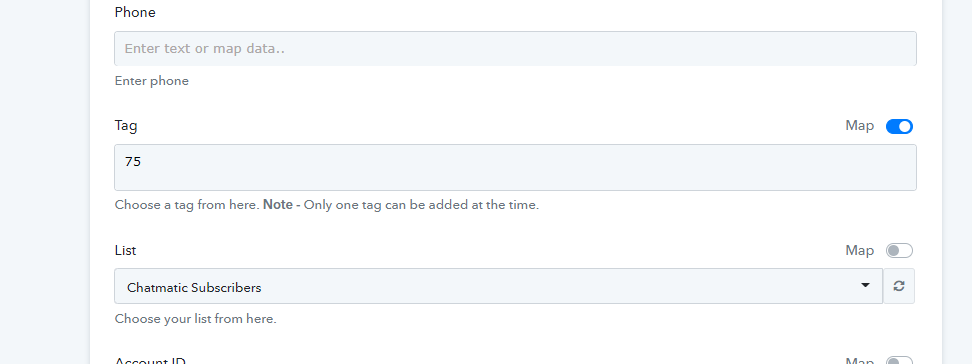
Task: Click the 'Choose a tag from here' hint
Action: 187,205
